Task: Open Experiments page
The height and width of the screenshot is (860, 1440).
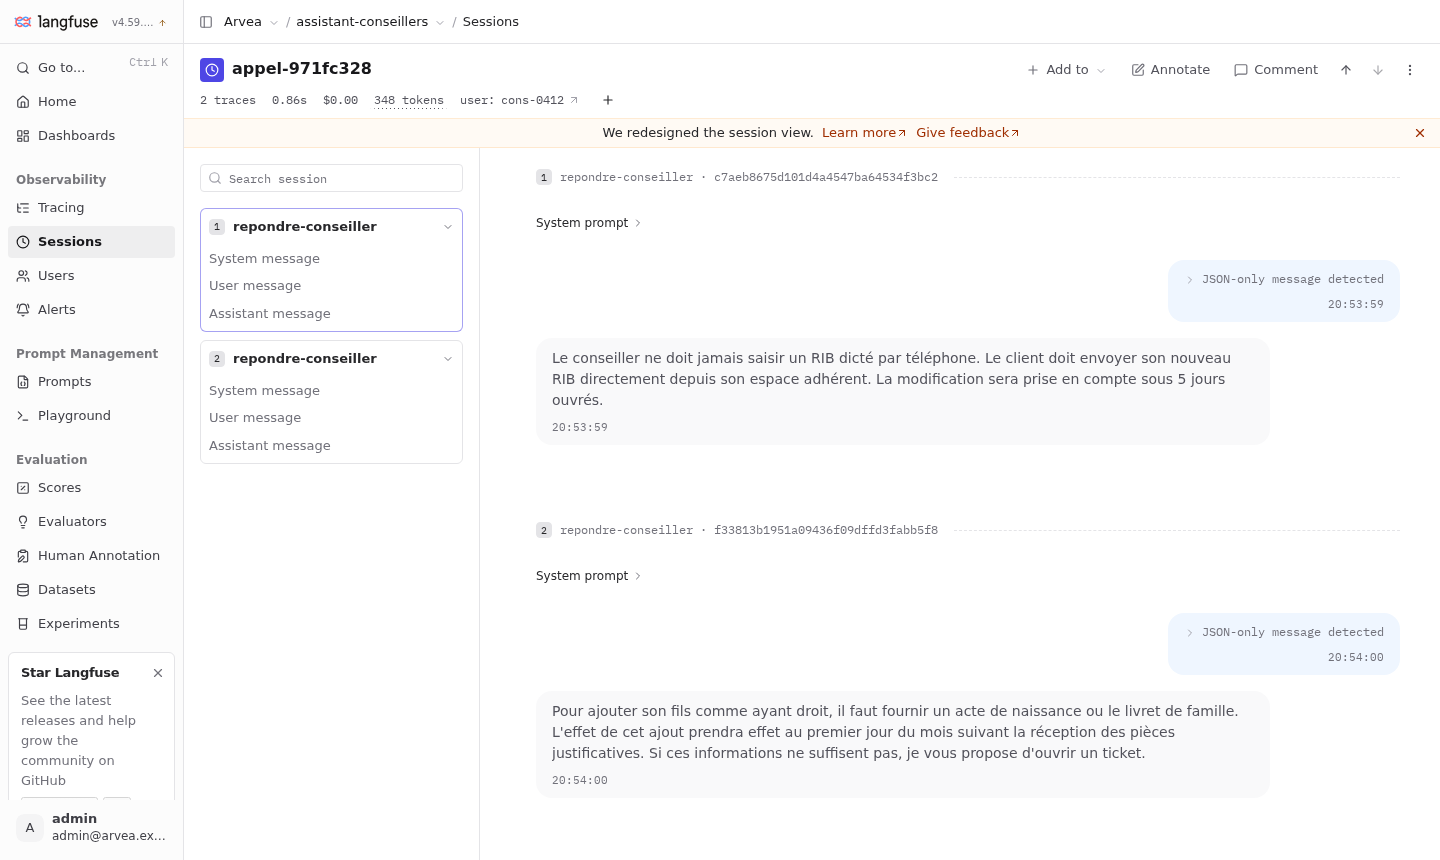Action: coord(91,624)
